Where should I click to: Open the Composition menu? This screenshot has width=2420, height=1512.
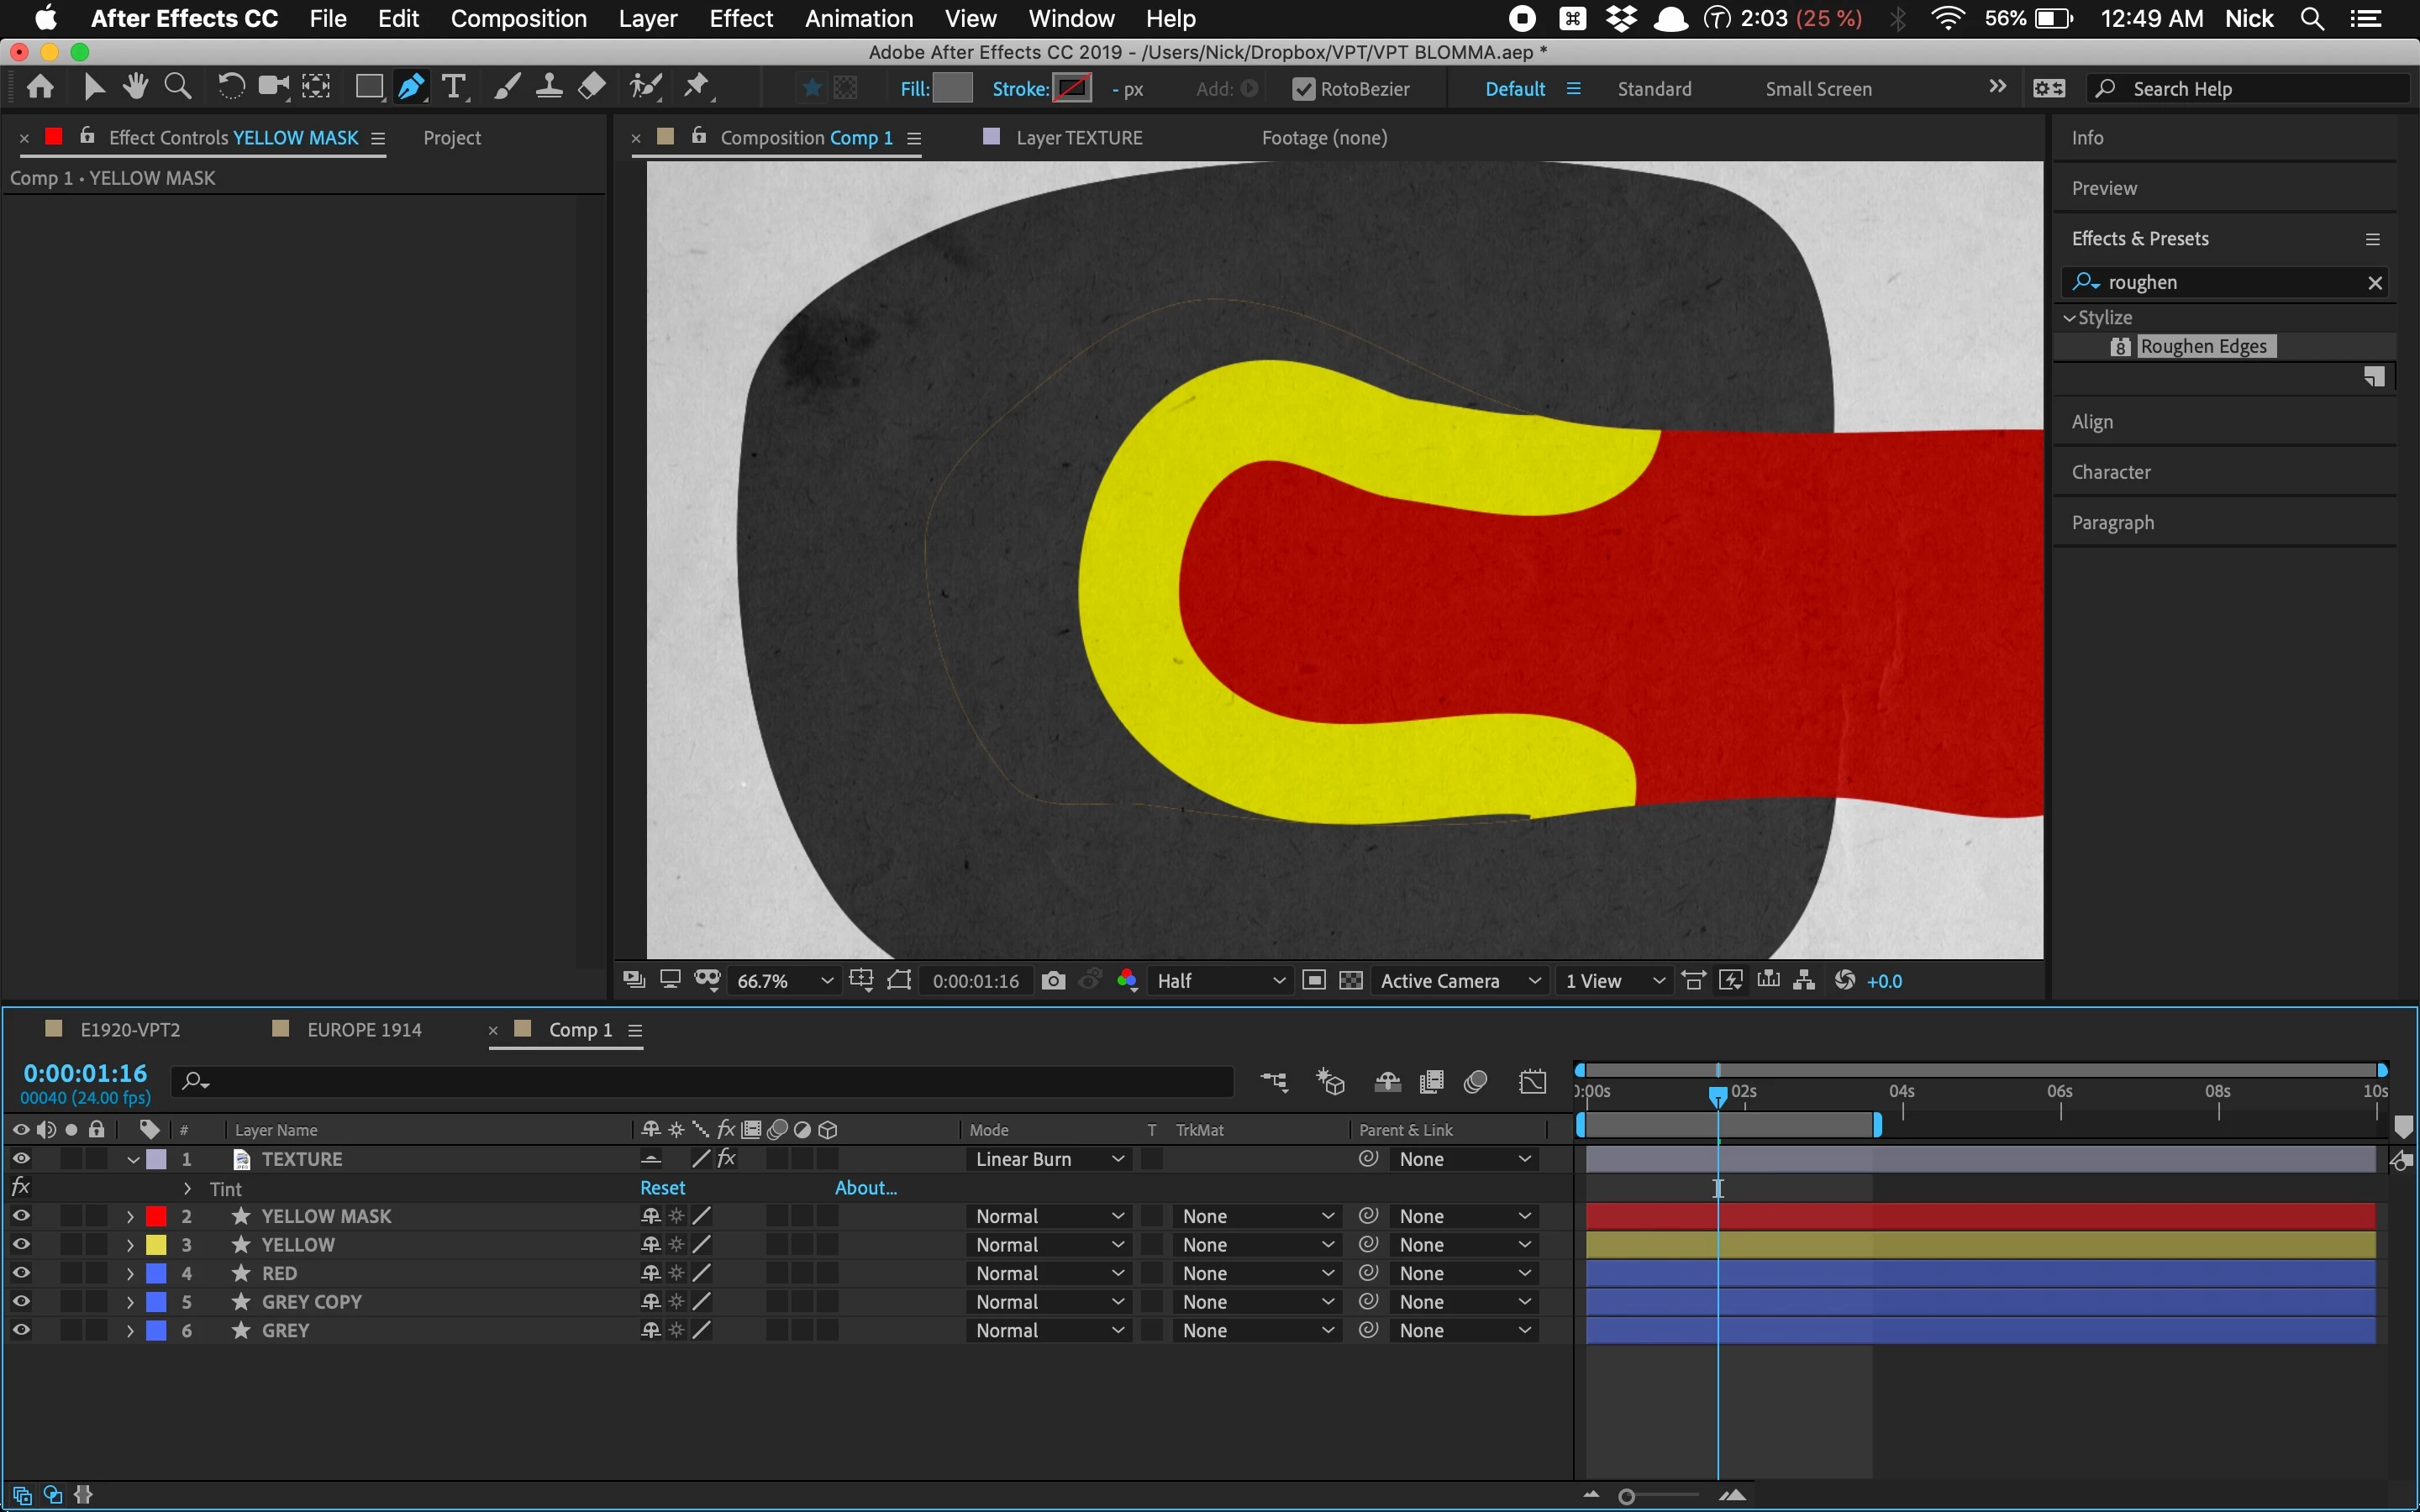tap(518, 19)
